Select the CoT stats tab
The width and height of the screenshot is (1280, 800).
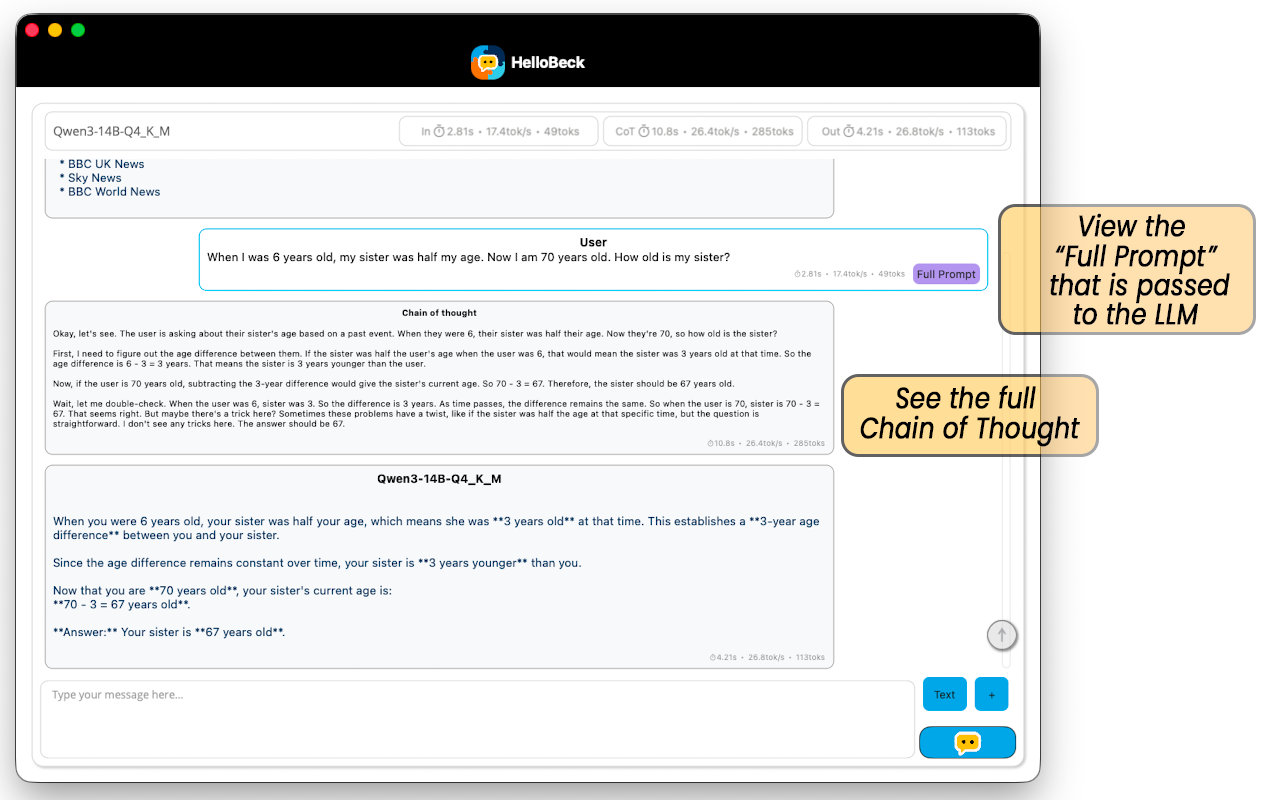click(x=702, y=130)
